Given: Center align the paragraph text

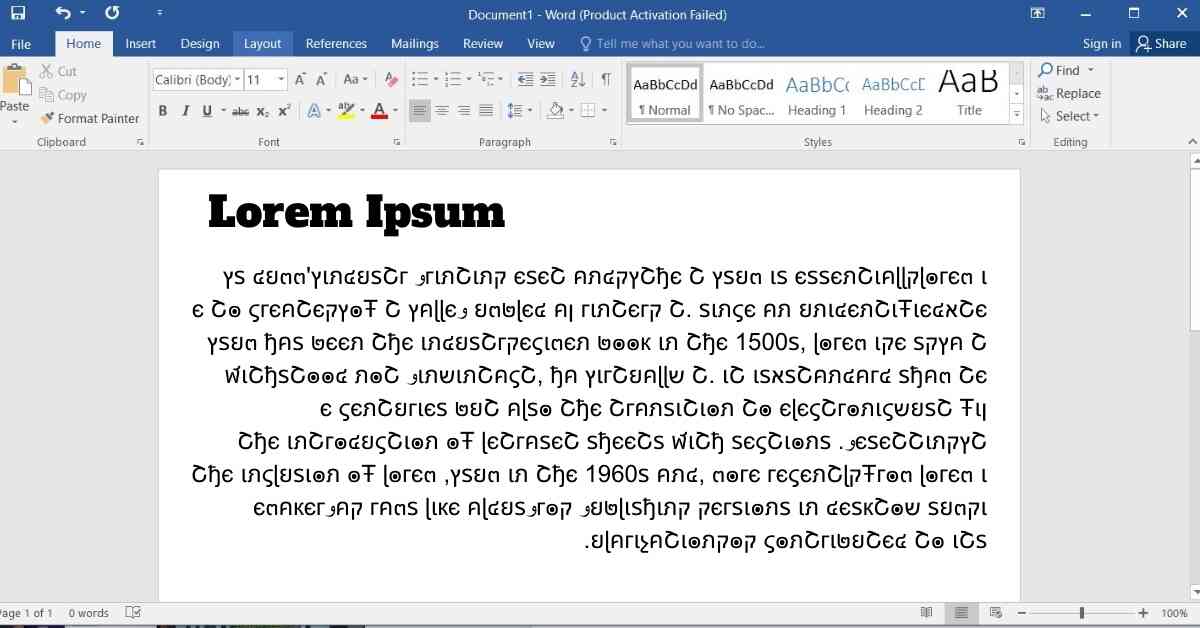Looking at the screenshot, I should (x=442, y=111).
